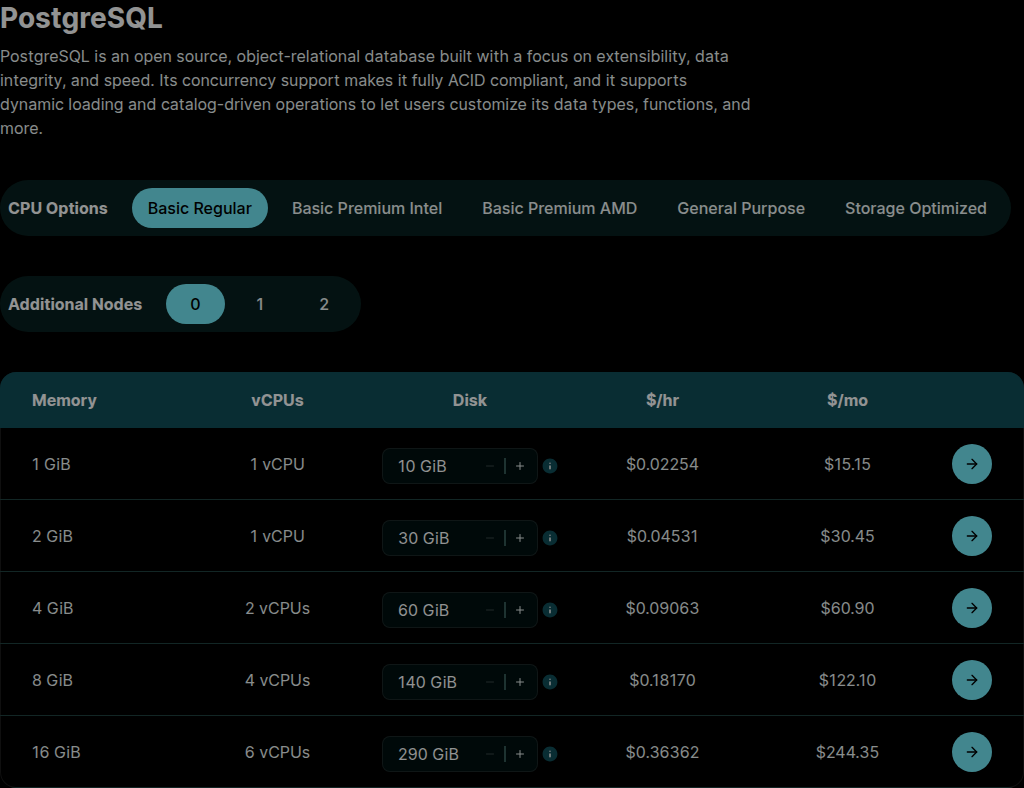Click the 30 GiB disk field
Screen dimensions: 1024x788
coord(460,538)
